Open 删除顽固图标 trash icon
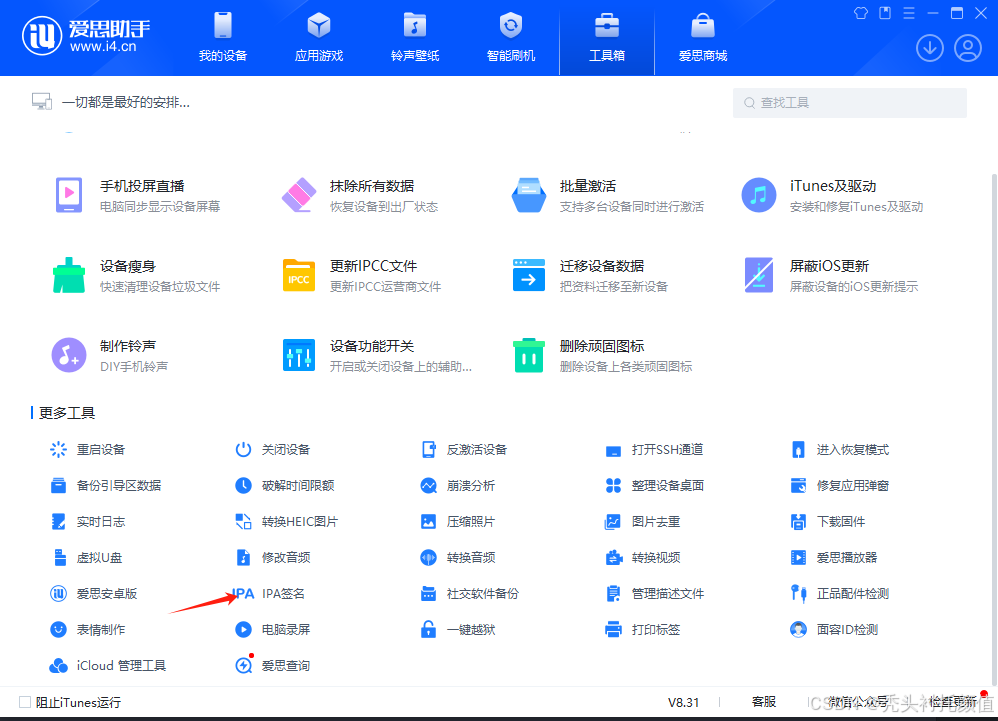Image resolution: width=998 pixels, height=721 pixels. point(529,355)
